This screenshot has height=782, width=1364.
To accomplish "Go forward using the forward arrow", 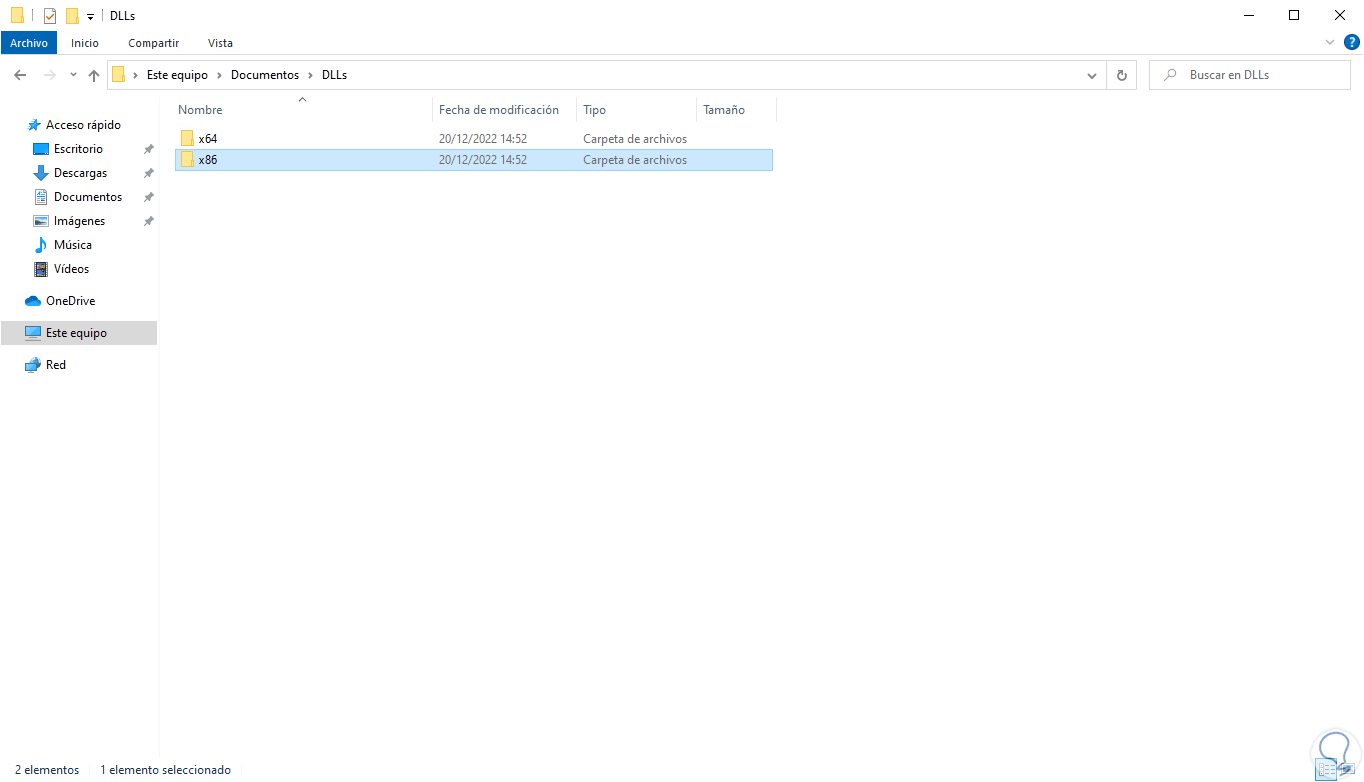I will [49, 75].
